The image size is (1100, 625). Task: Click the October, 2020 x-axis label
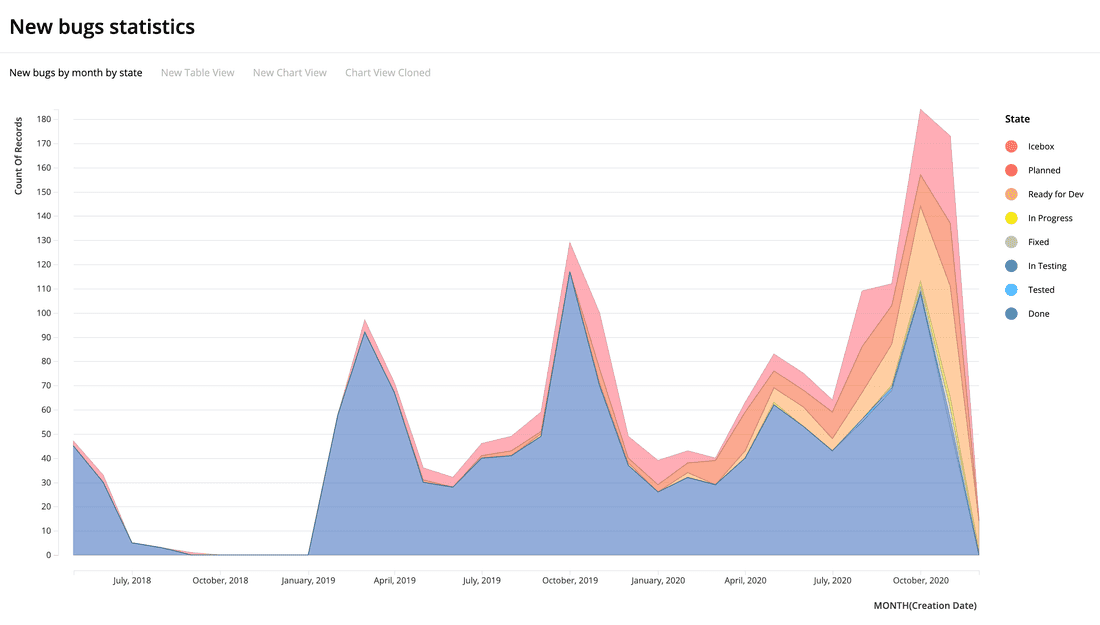(920, 580)
